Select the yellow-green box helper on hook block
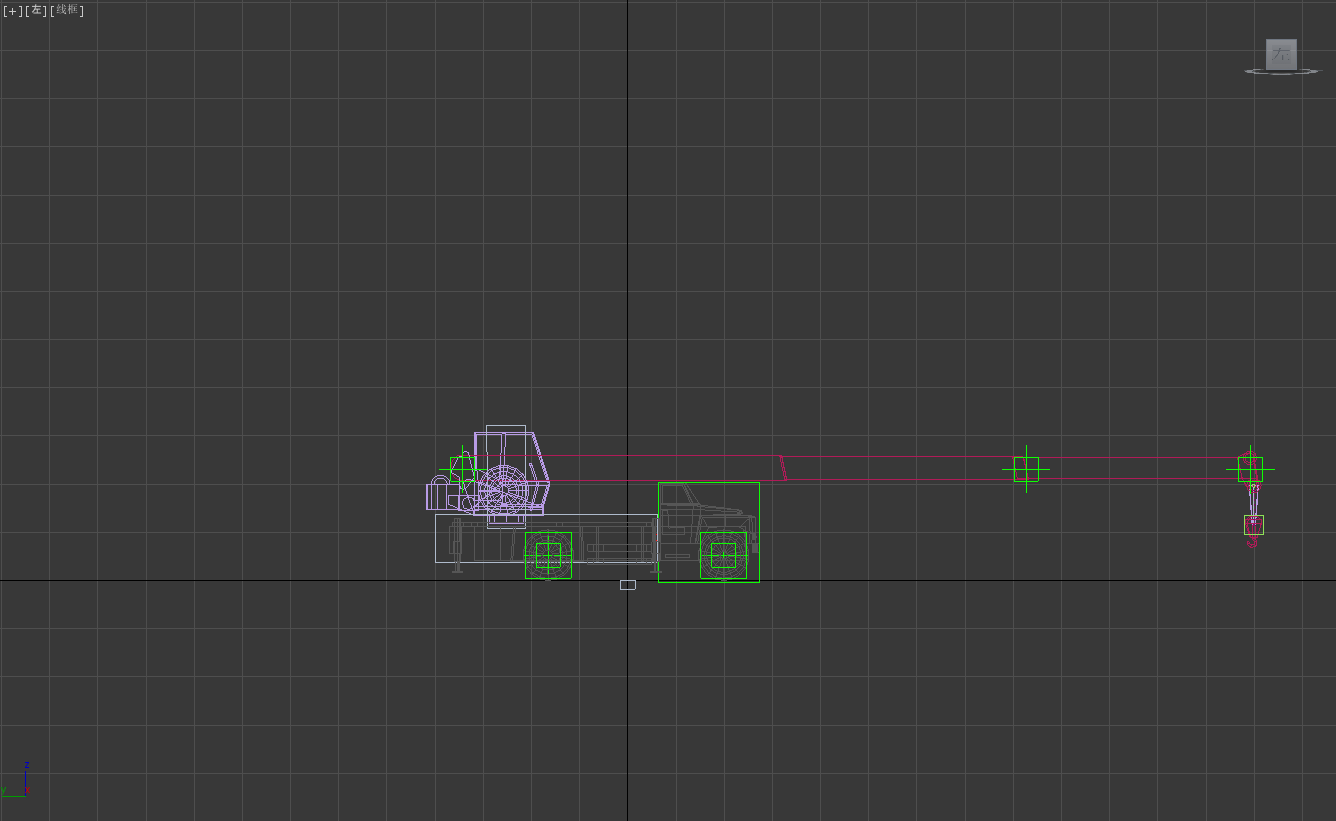 [x=1253, y=524]
